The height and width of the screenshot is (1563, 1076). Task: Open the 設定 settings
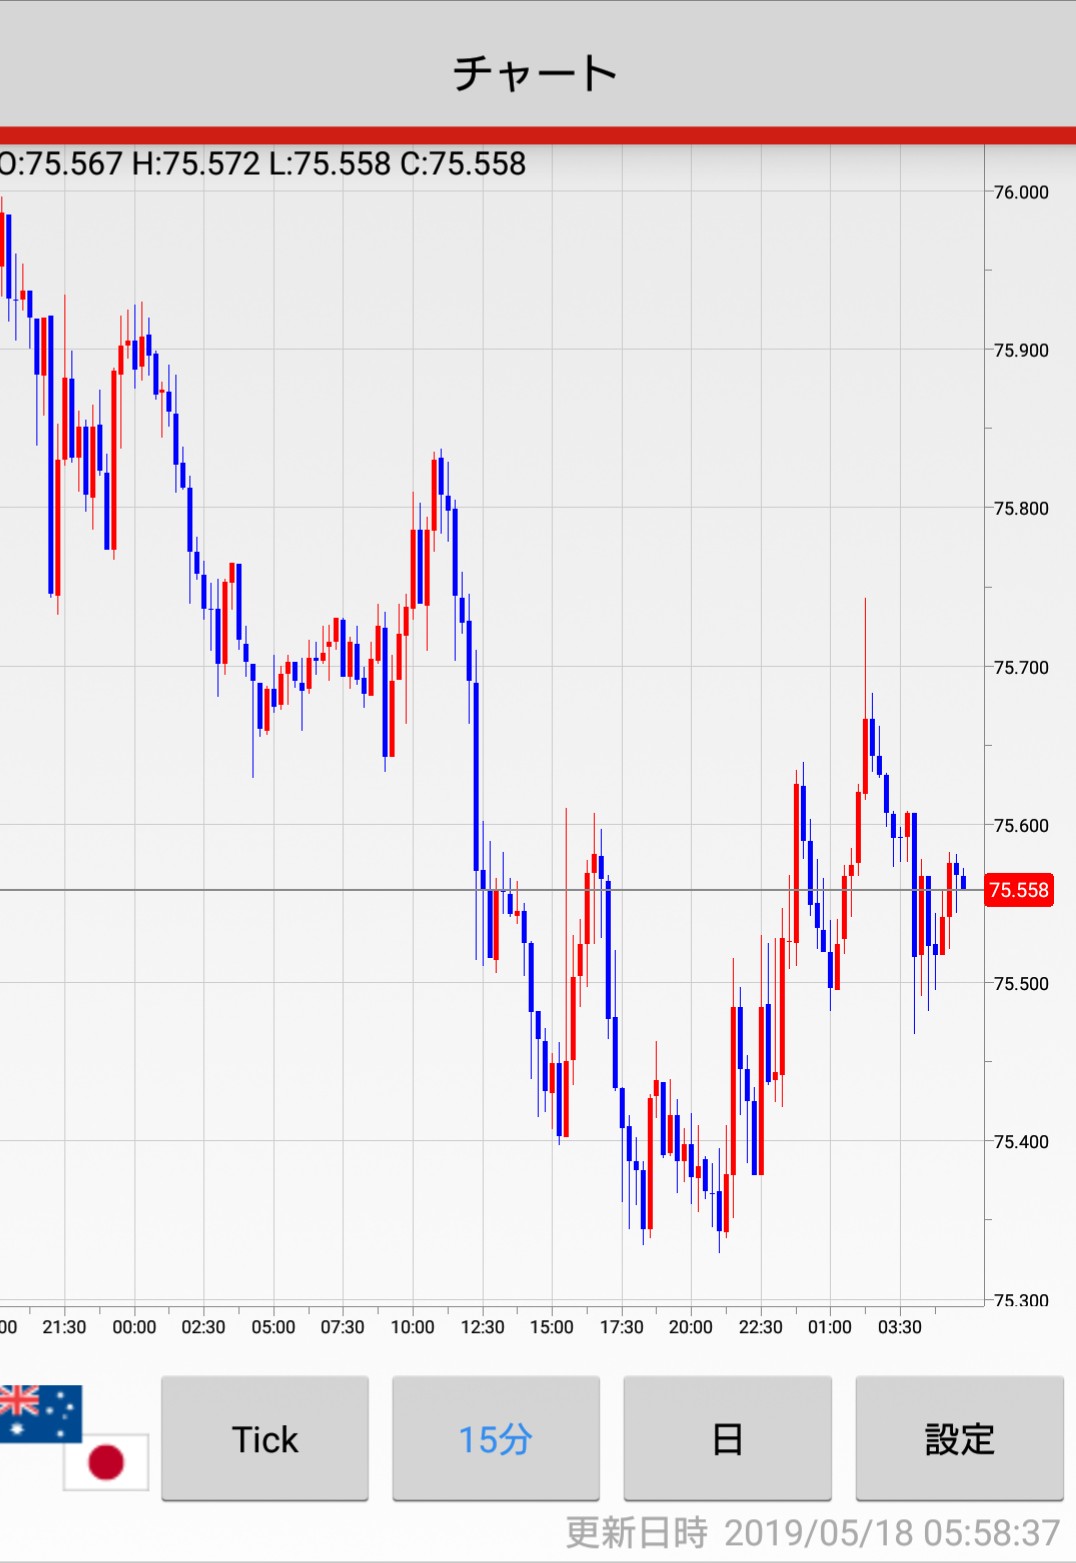click(959, 1439)
